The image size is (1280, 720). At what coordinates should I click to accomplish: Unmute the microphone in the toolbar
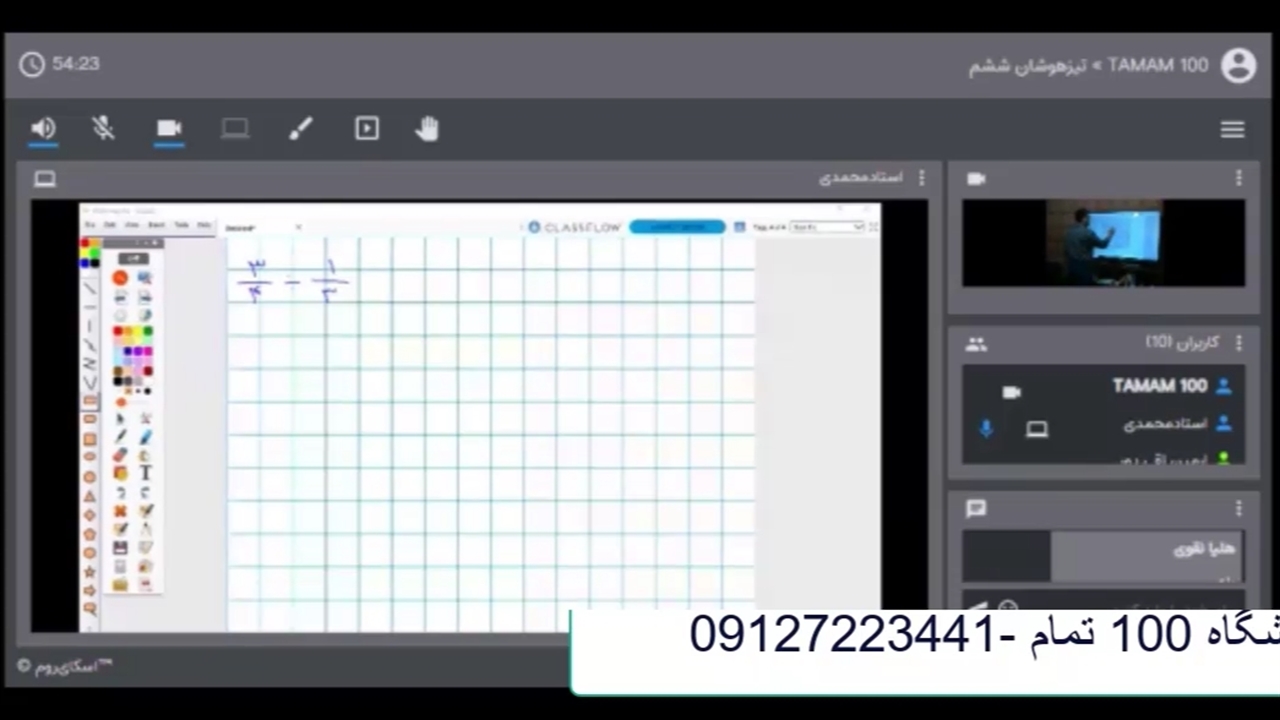pos(103,129)
